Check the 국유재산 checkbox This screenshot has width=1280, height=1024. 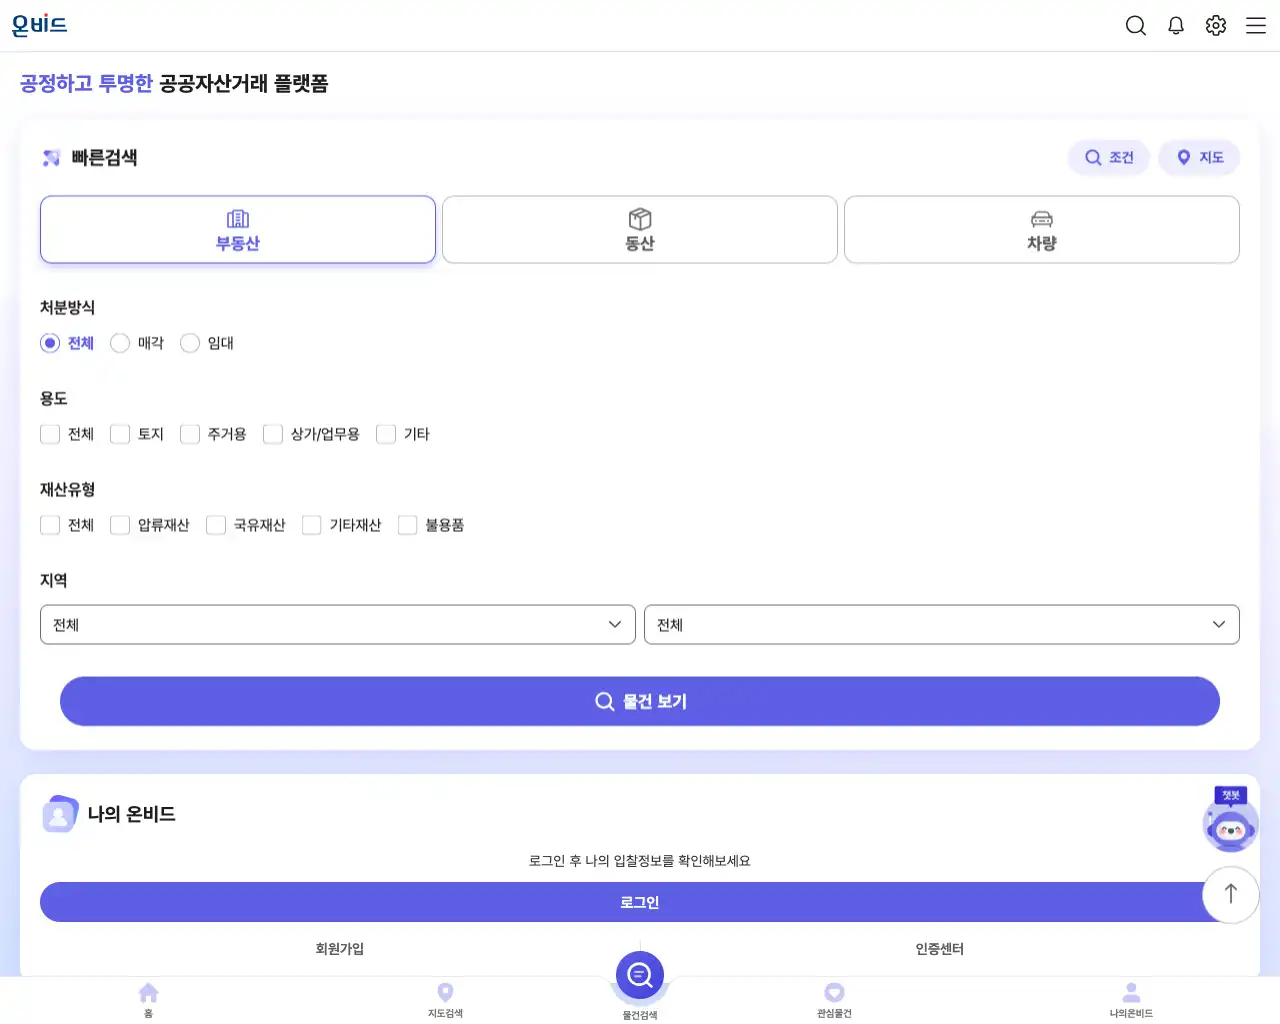coord(216,525)
